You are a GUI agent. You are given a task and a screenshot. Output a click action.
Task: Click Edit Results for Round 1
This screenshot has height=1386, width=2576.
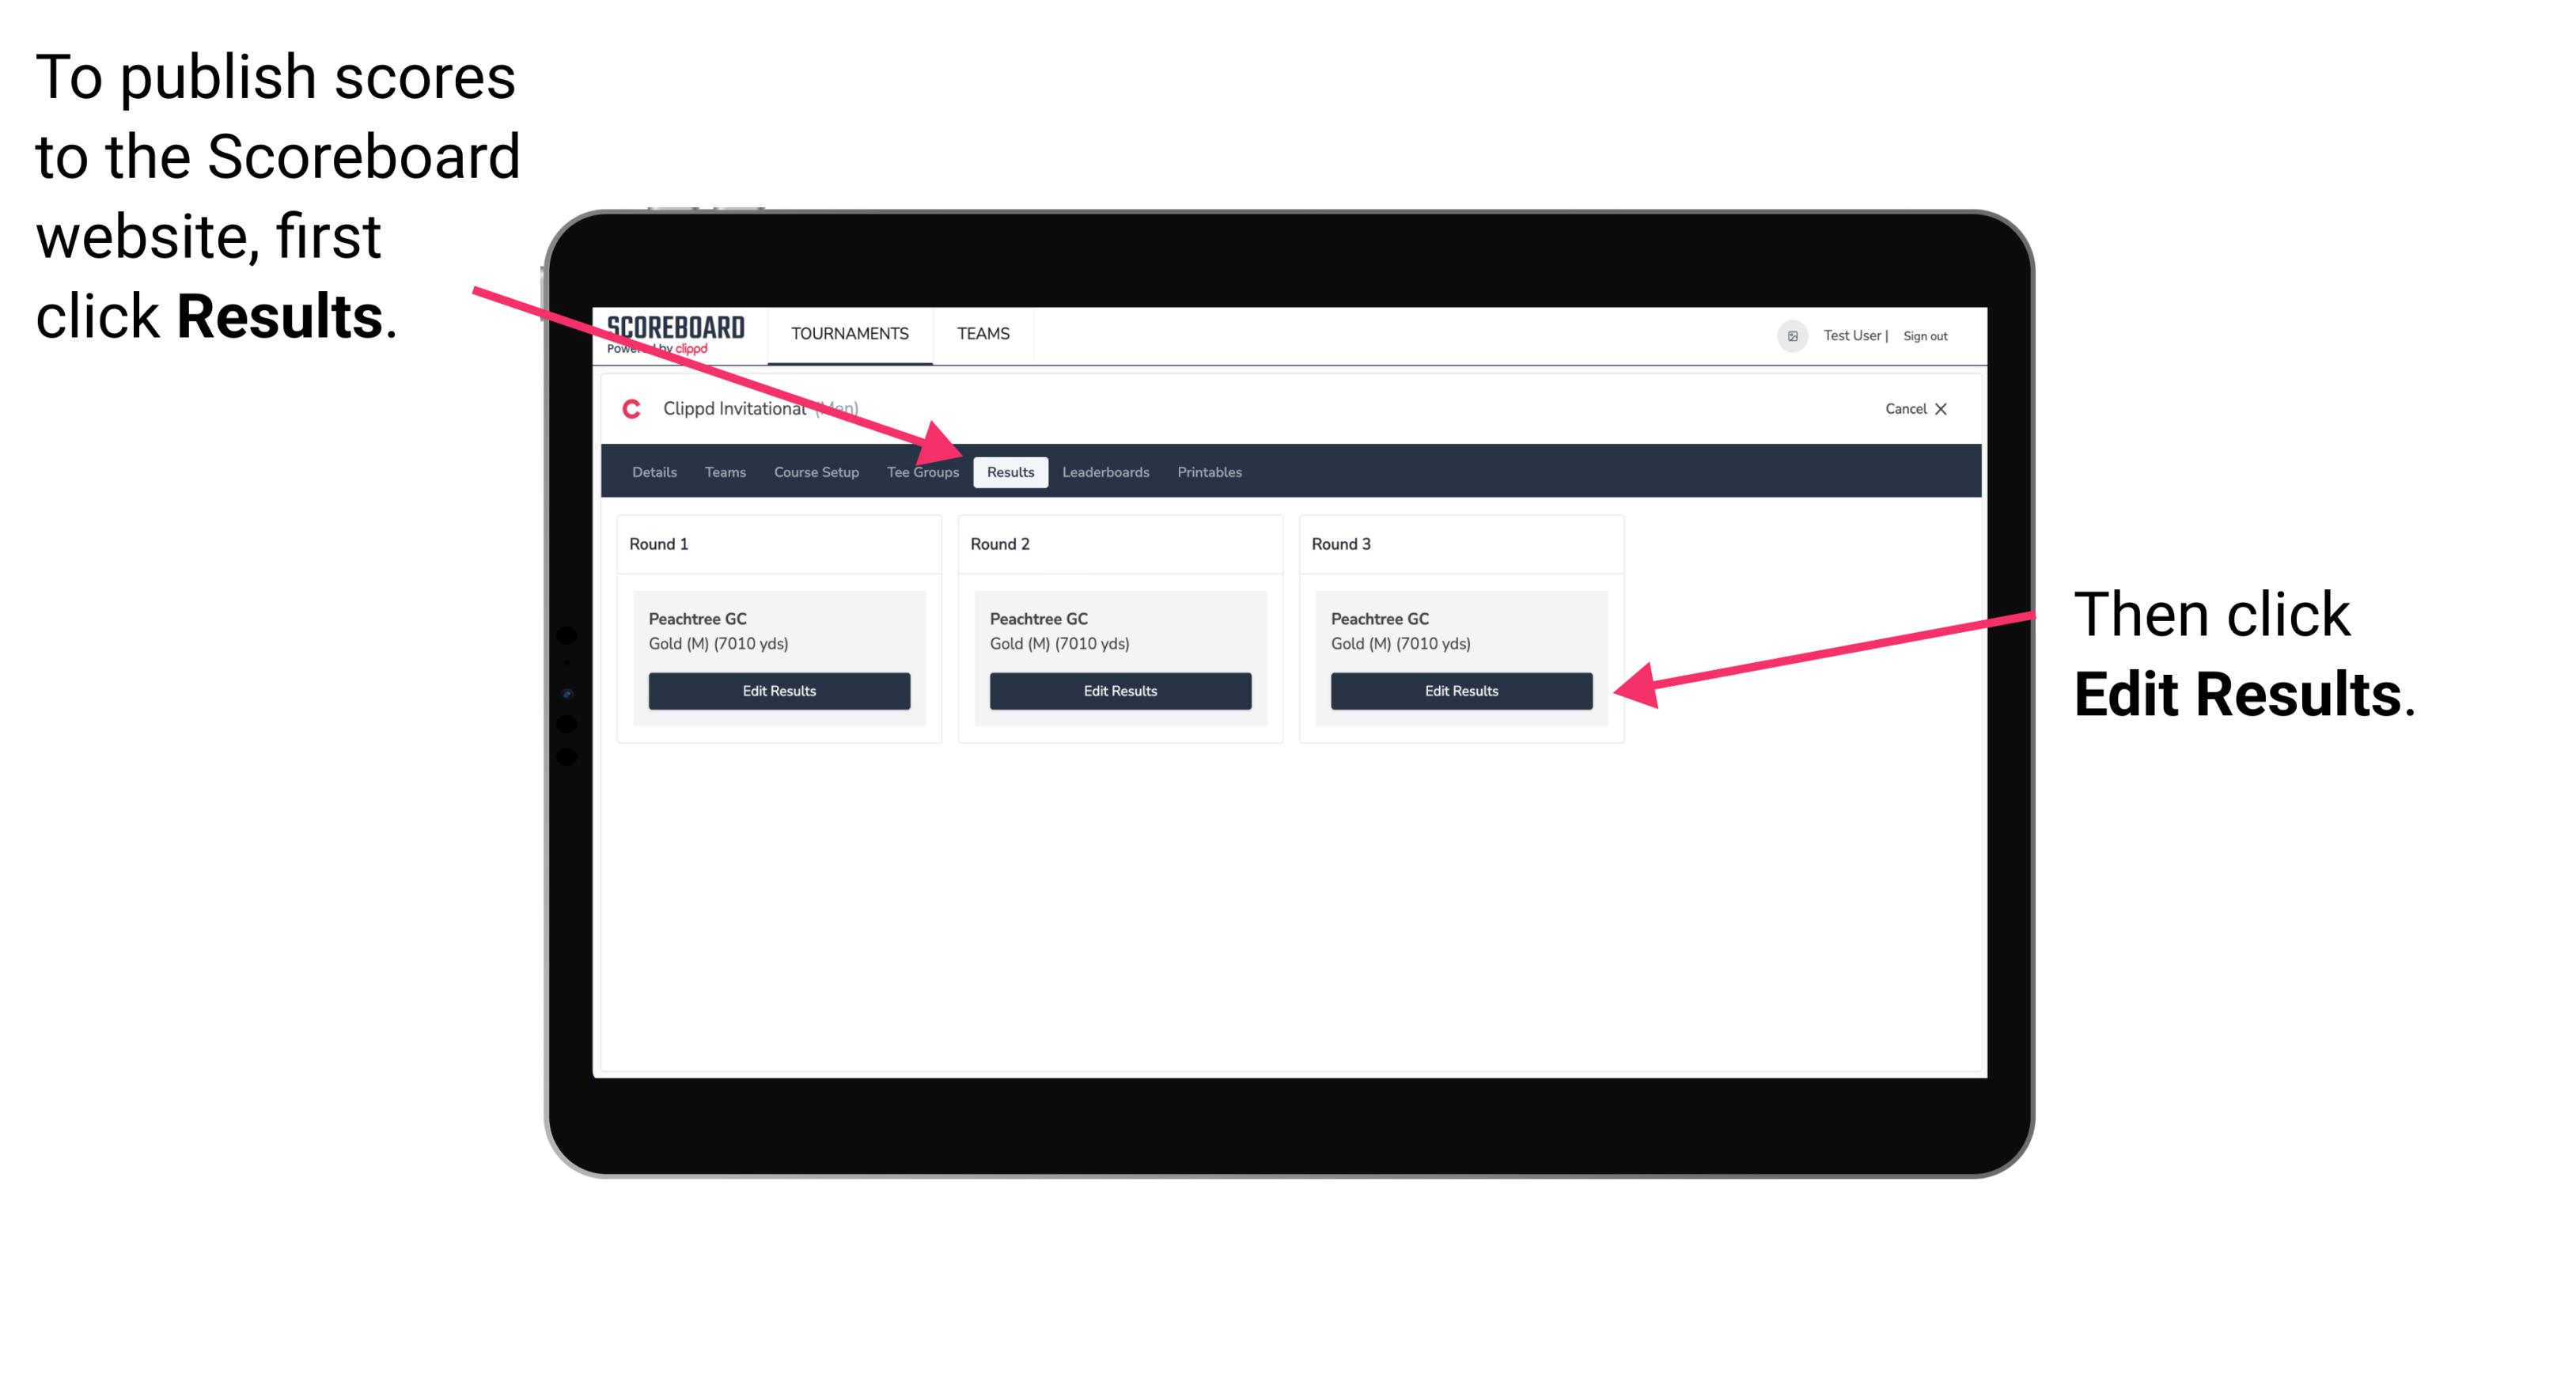[x=778, y=691]
